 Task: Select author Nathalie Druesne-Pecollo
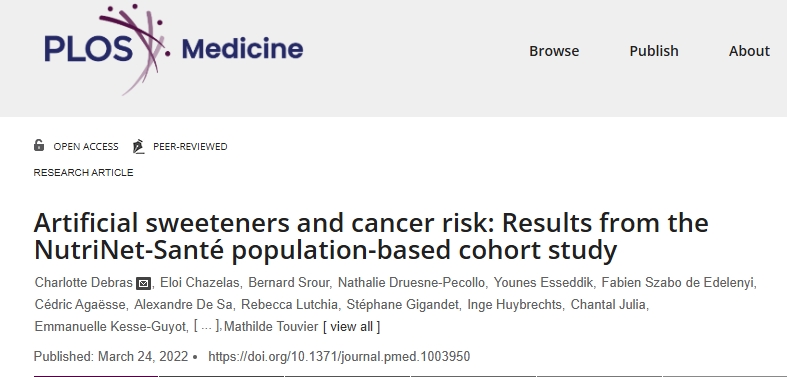(411, 283)
